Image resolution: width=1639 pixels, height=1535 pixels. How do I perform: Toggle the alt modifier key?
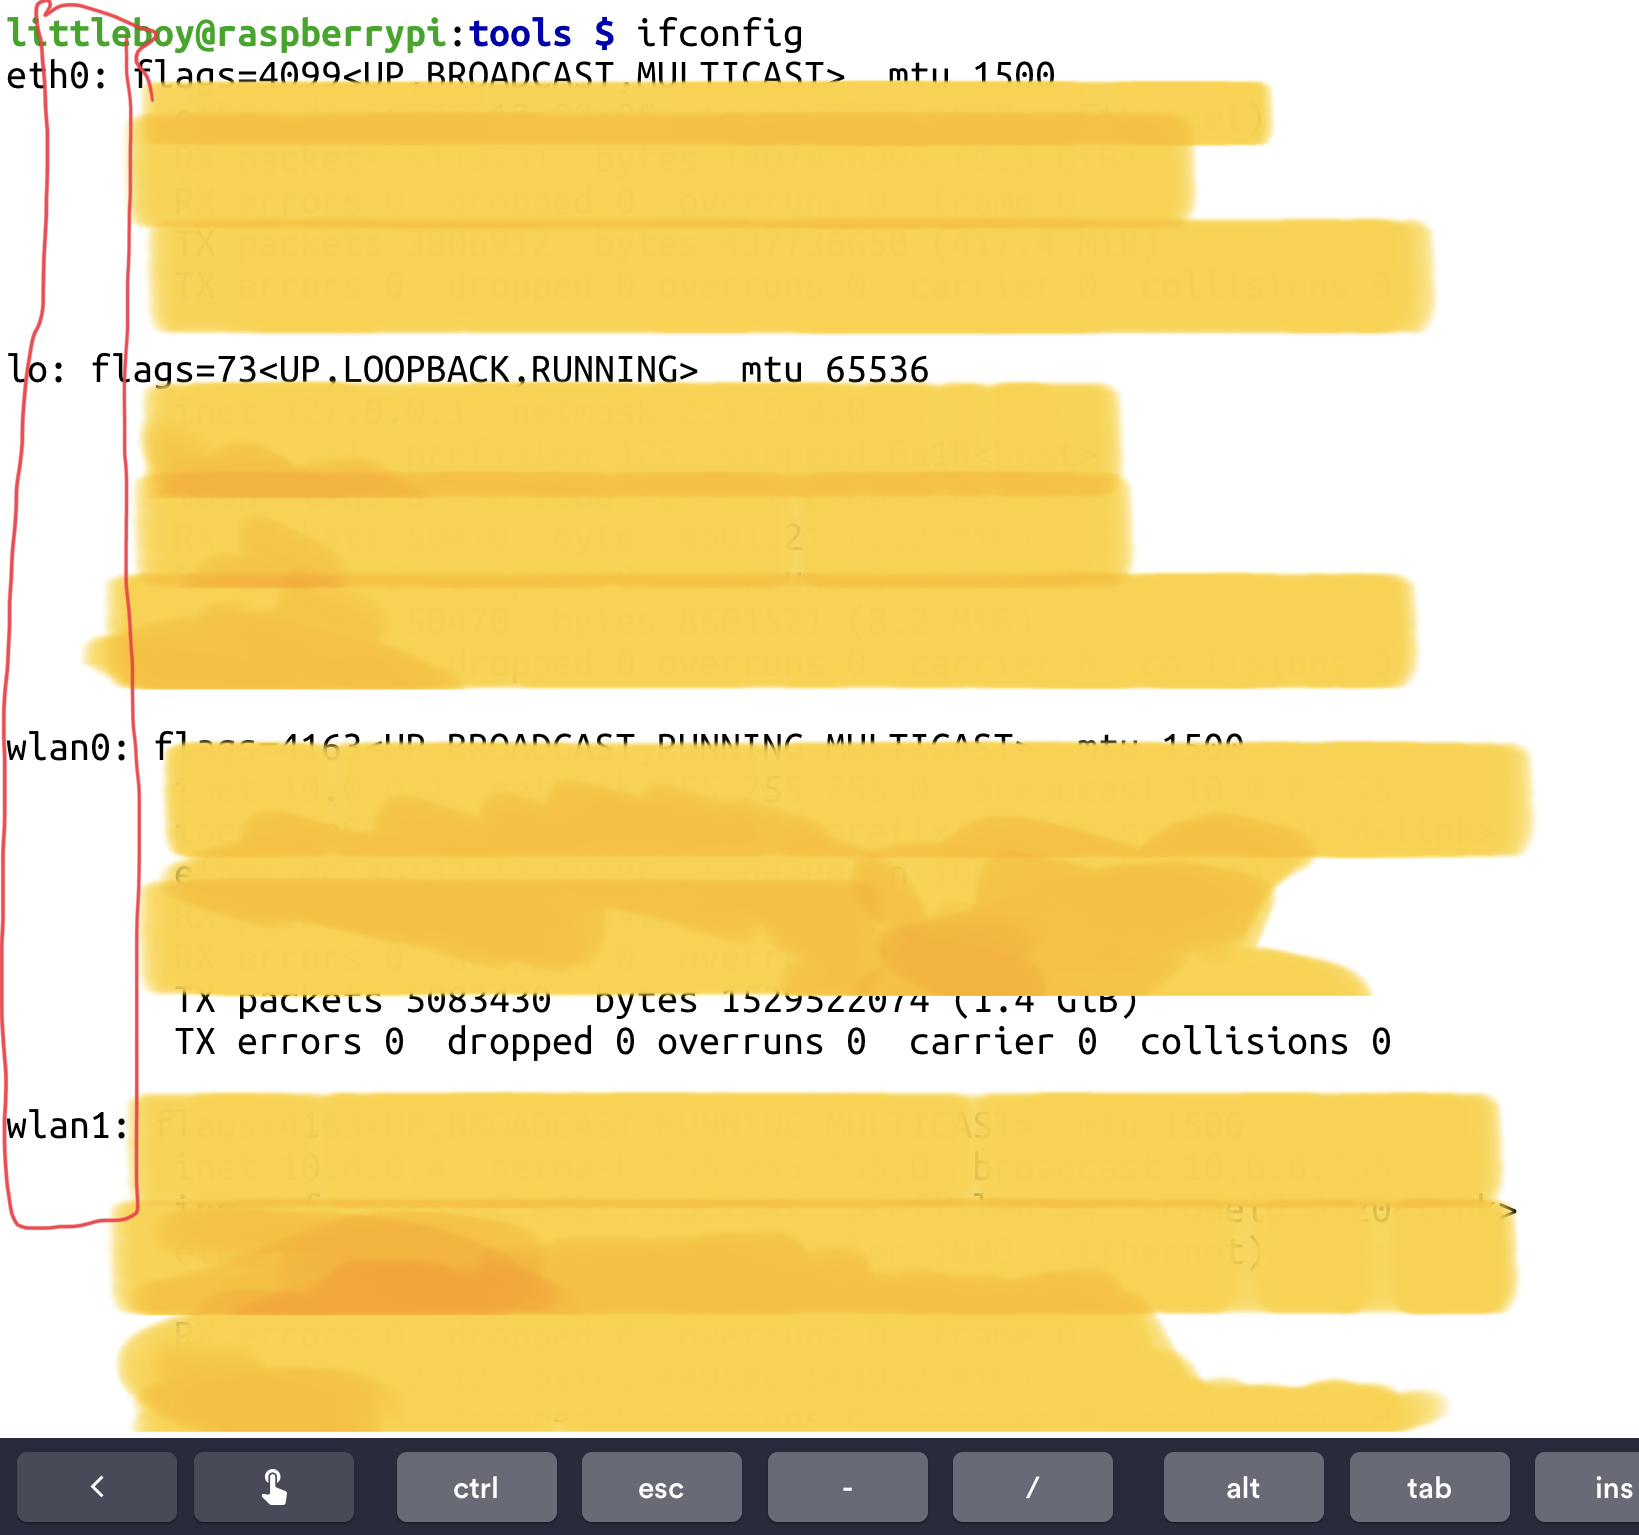pyautogui.click(x=1243, y=1487)
